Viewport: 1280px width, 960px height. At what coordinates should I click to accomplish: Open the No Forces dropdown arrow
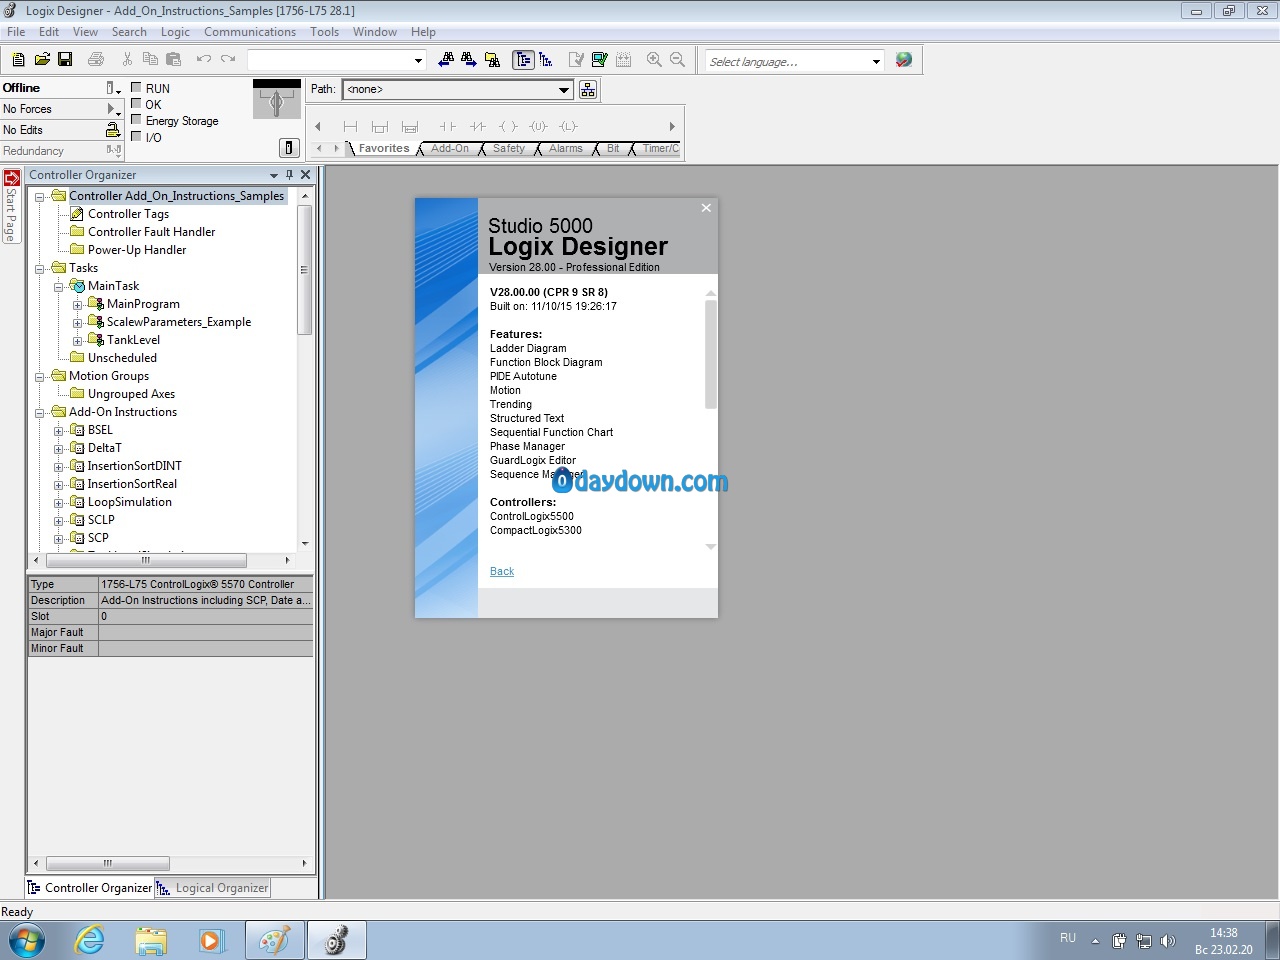pyautogui.click(x=113, y=109)
